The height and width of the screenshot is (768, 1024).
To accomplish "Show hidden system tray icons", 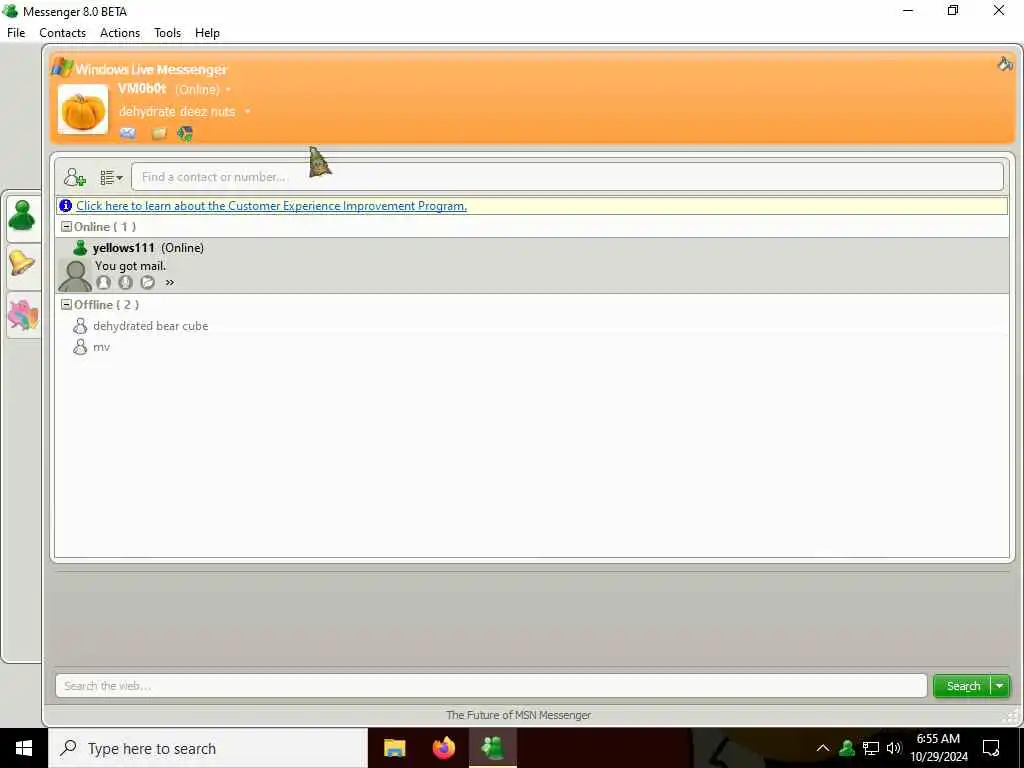I will (823, 748).
